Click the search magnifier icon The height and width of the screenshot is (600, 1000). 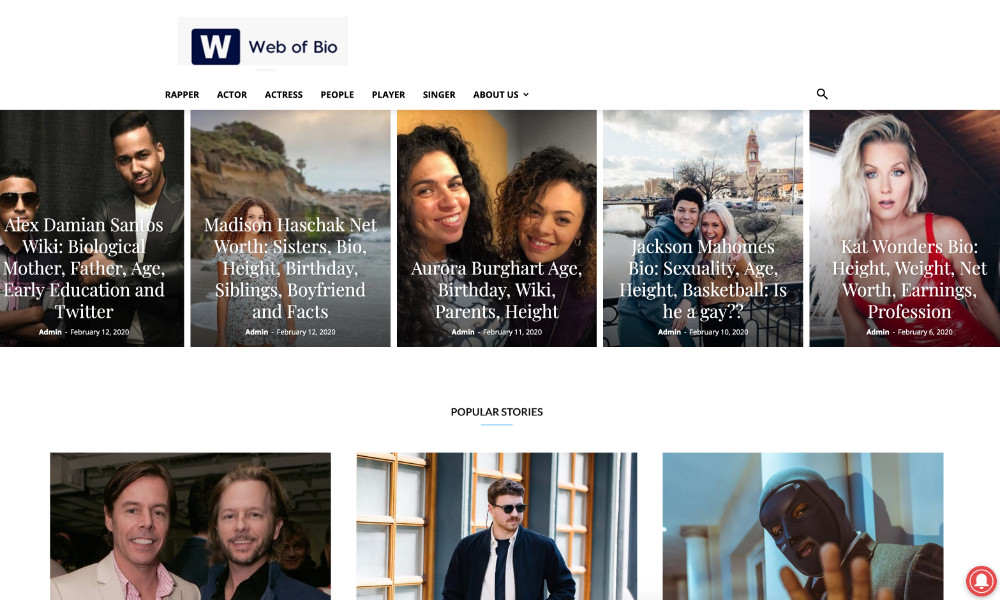(x=822, y=94)
